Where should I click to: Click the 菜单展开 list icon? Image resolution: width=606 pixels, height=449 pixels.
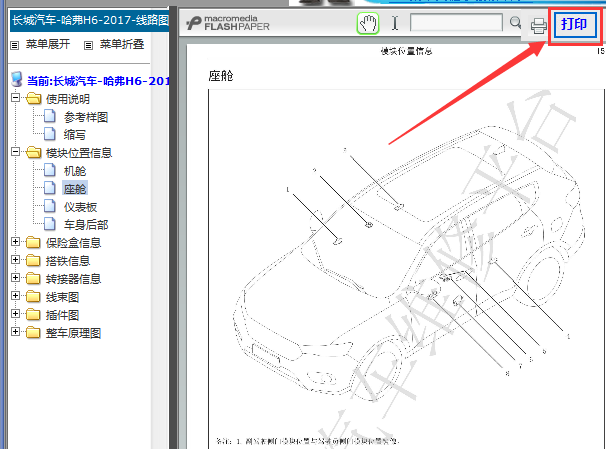pos(15,45)
